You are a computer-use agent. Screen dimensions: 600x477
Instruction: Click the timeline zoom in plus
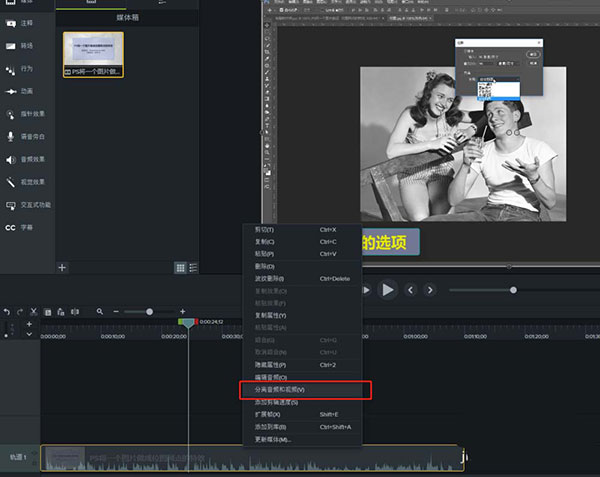pos(182,312)
